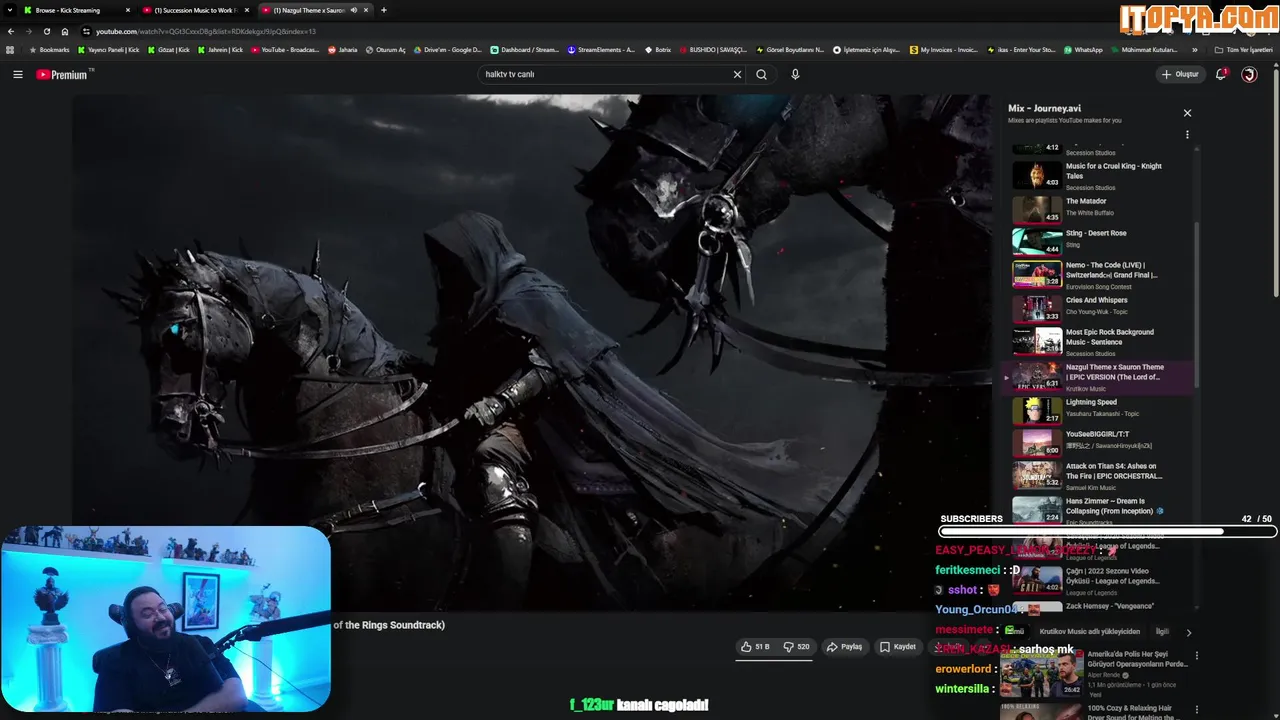
Task: Open StreamElements bookmark
Action: click(600, 49)
